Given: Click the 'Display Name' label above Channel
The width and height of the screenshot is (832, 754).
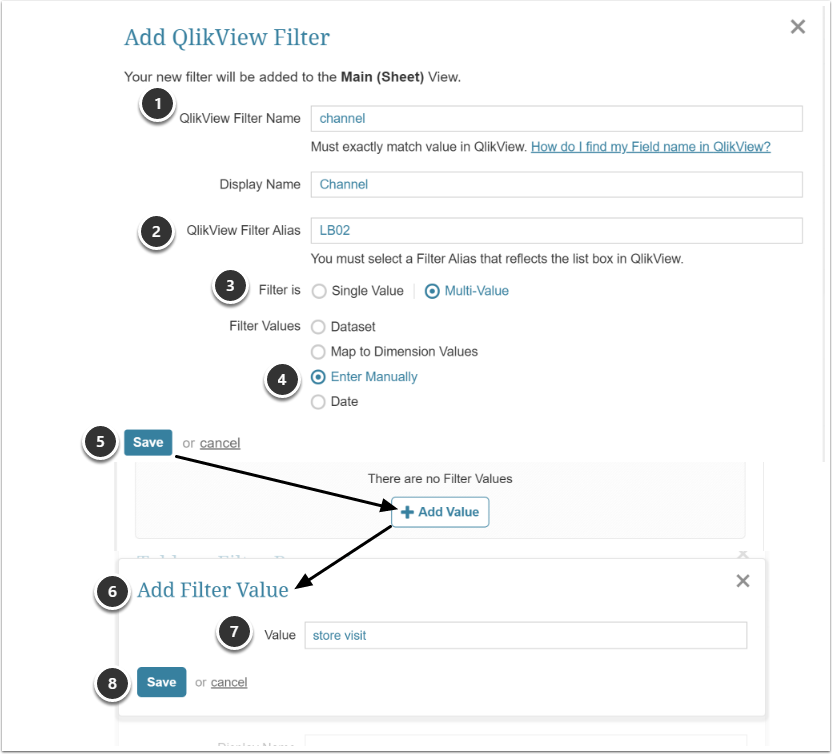Looking at the screenshot, I should [x=260, y=184].
